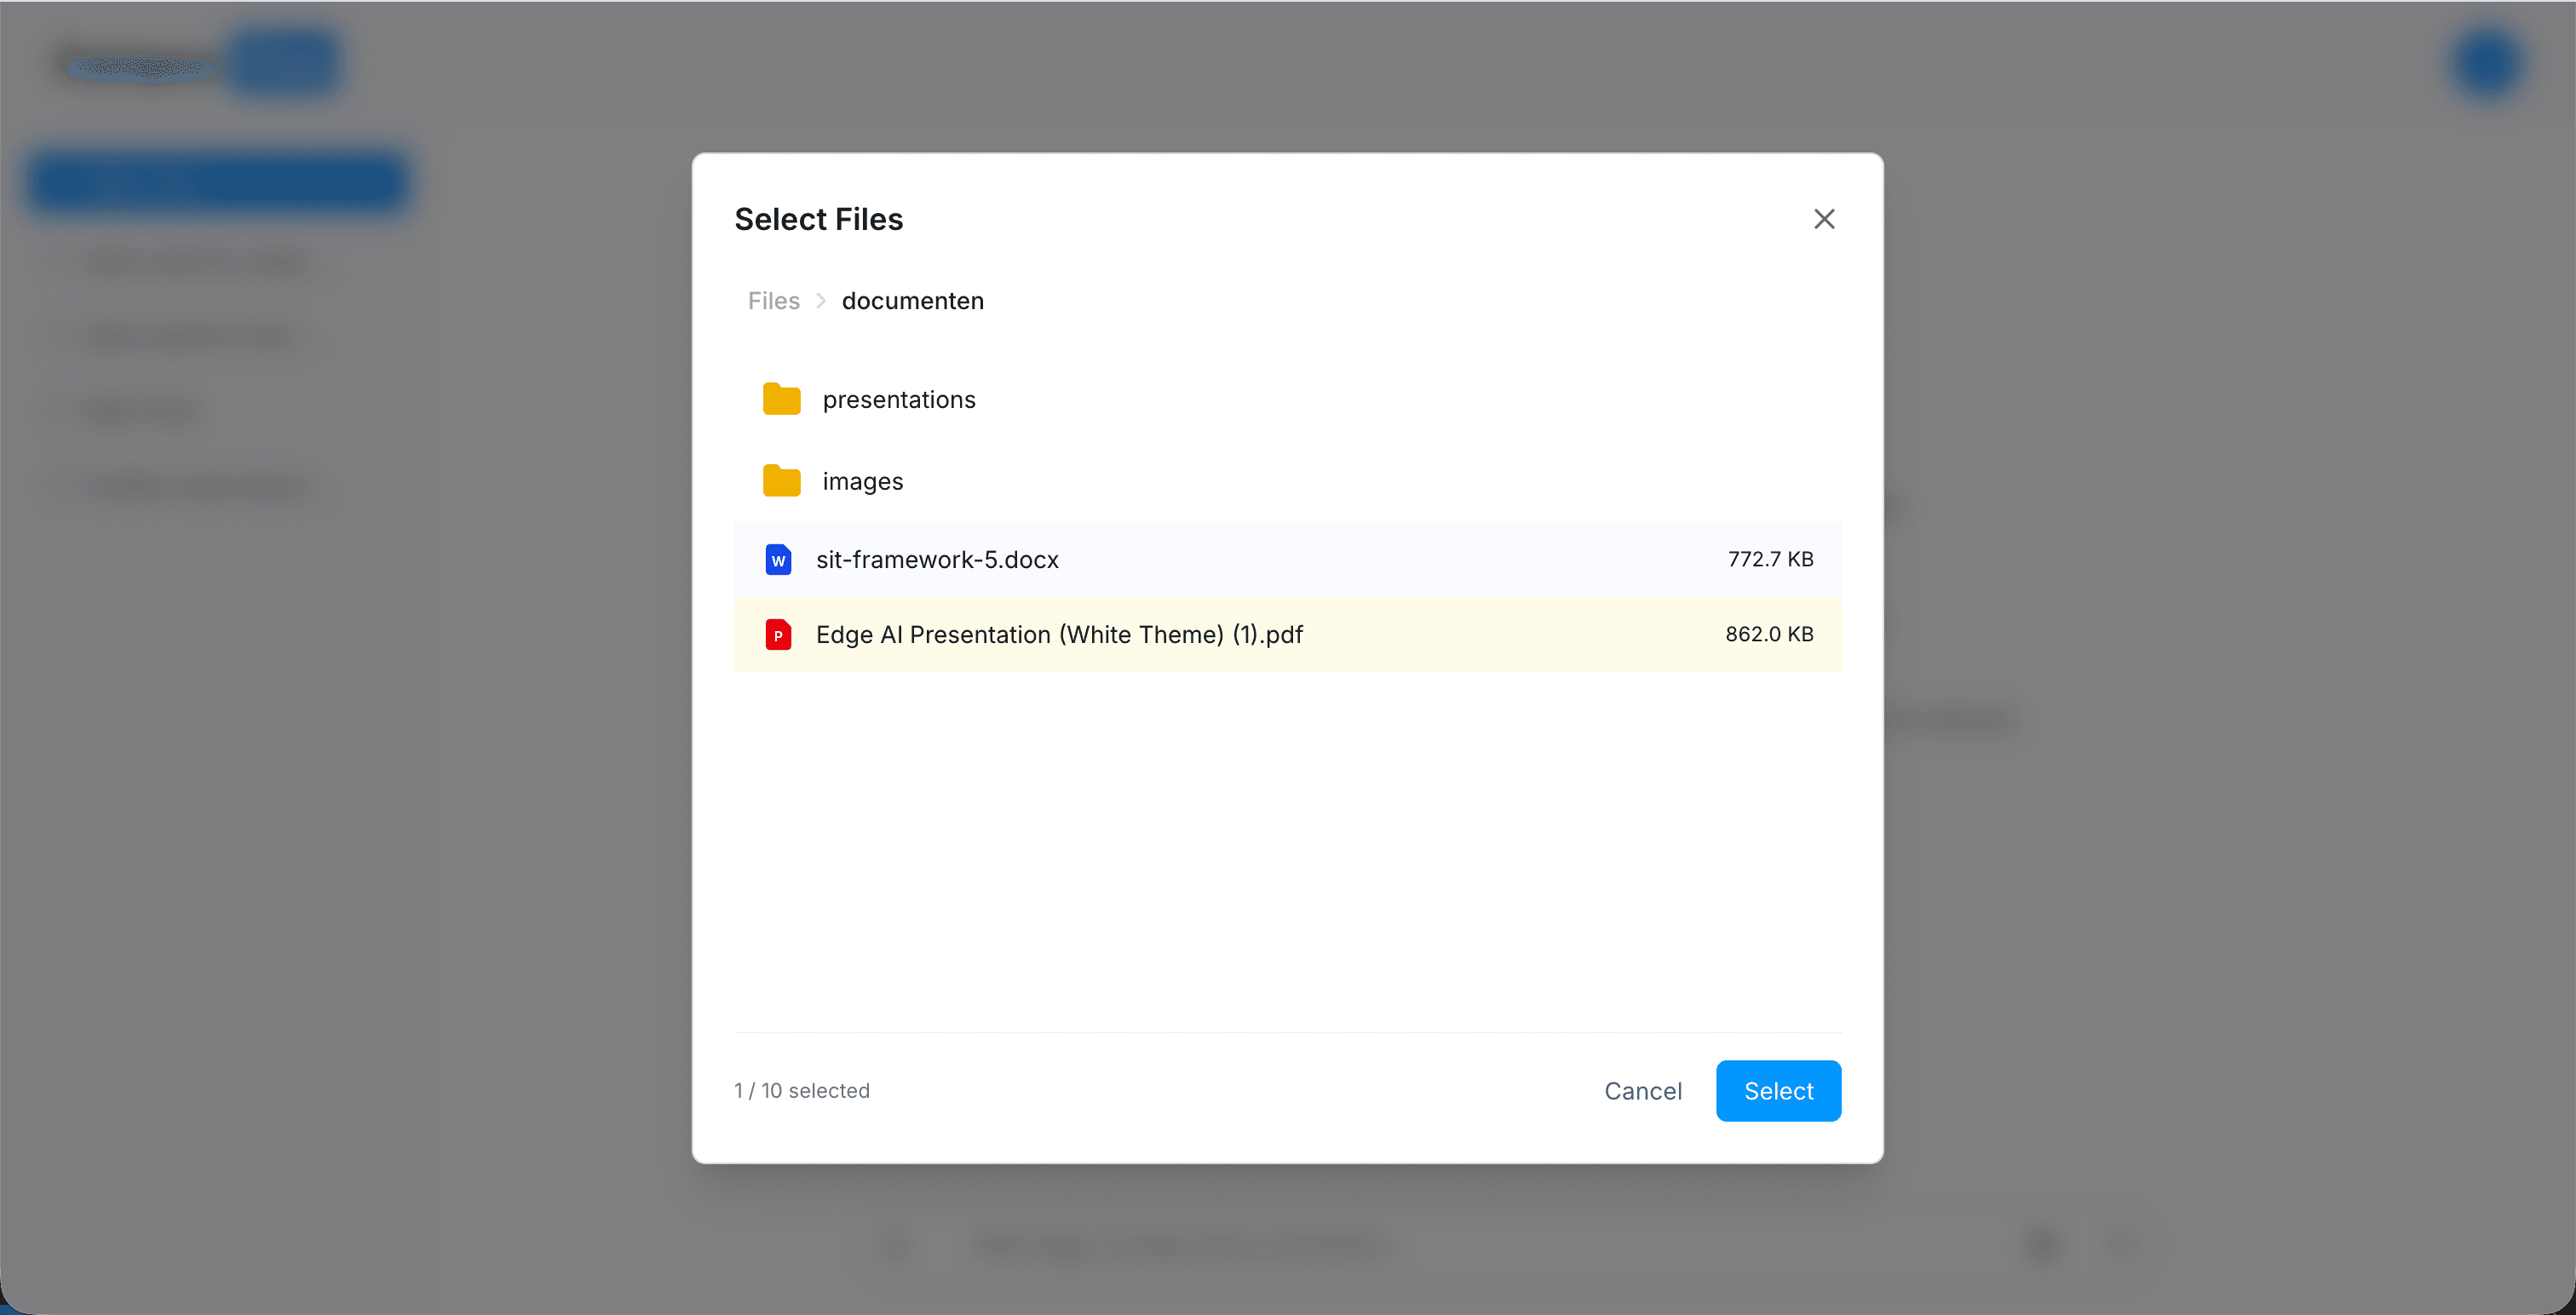Click the 862.0 KB file size label
The image size is (2576, 1315).
pos(1769,633)
